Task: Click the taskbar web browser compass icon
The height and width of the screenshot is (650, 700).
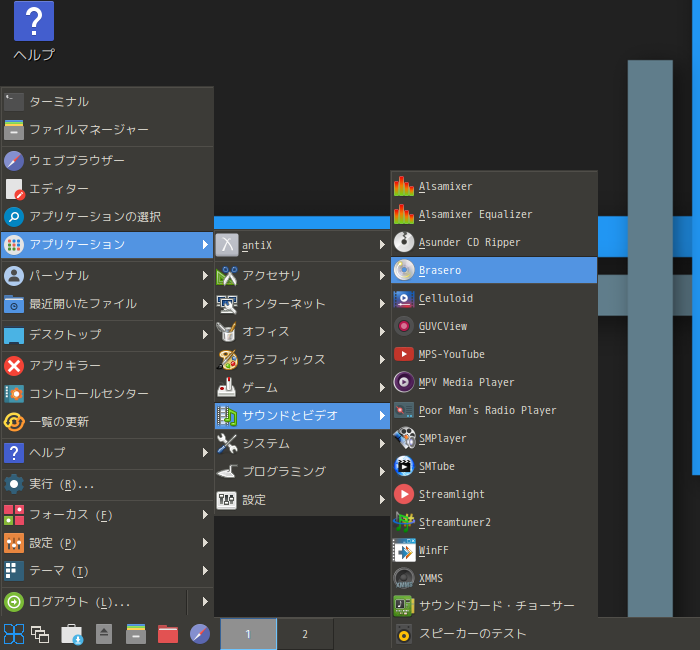Action: pyautogui.click(x=200, y=634)
